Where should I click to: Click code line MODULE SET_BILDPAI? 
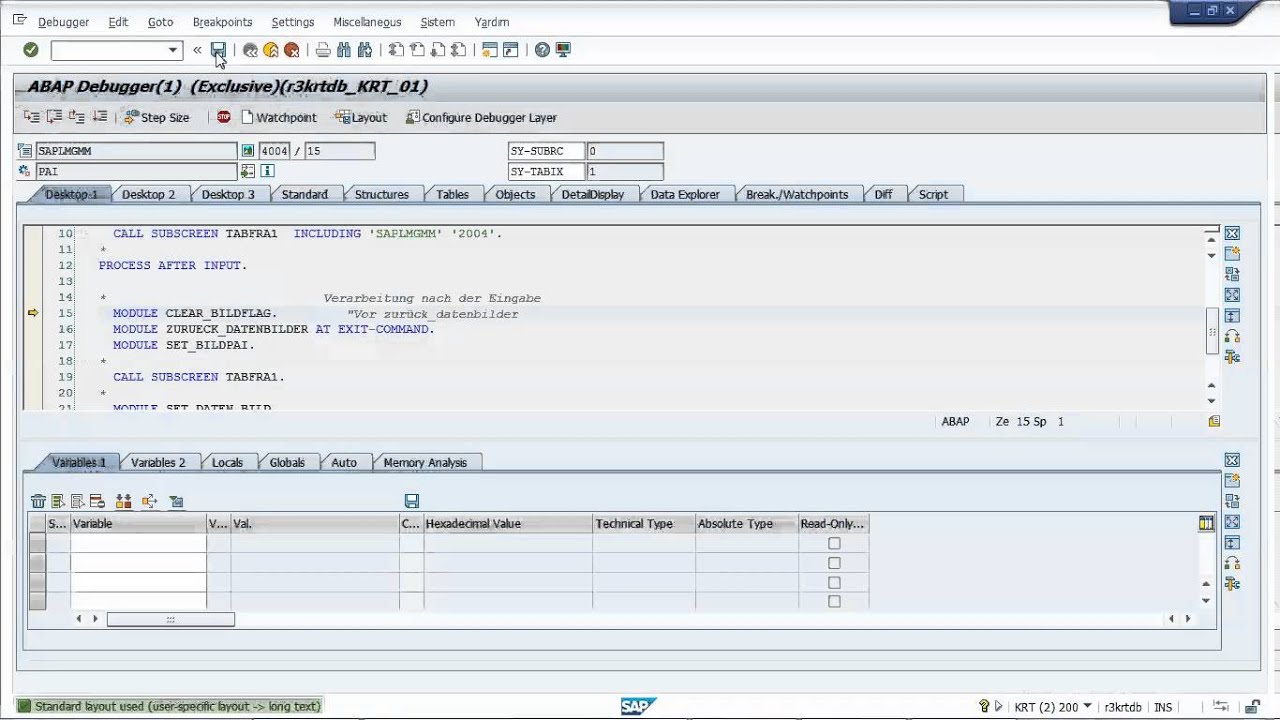(184, 345)
